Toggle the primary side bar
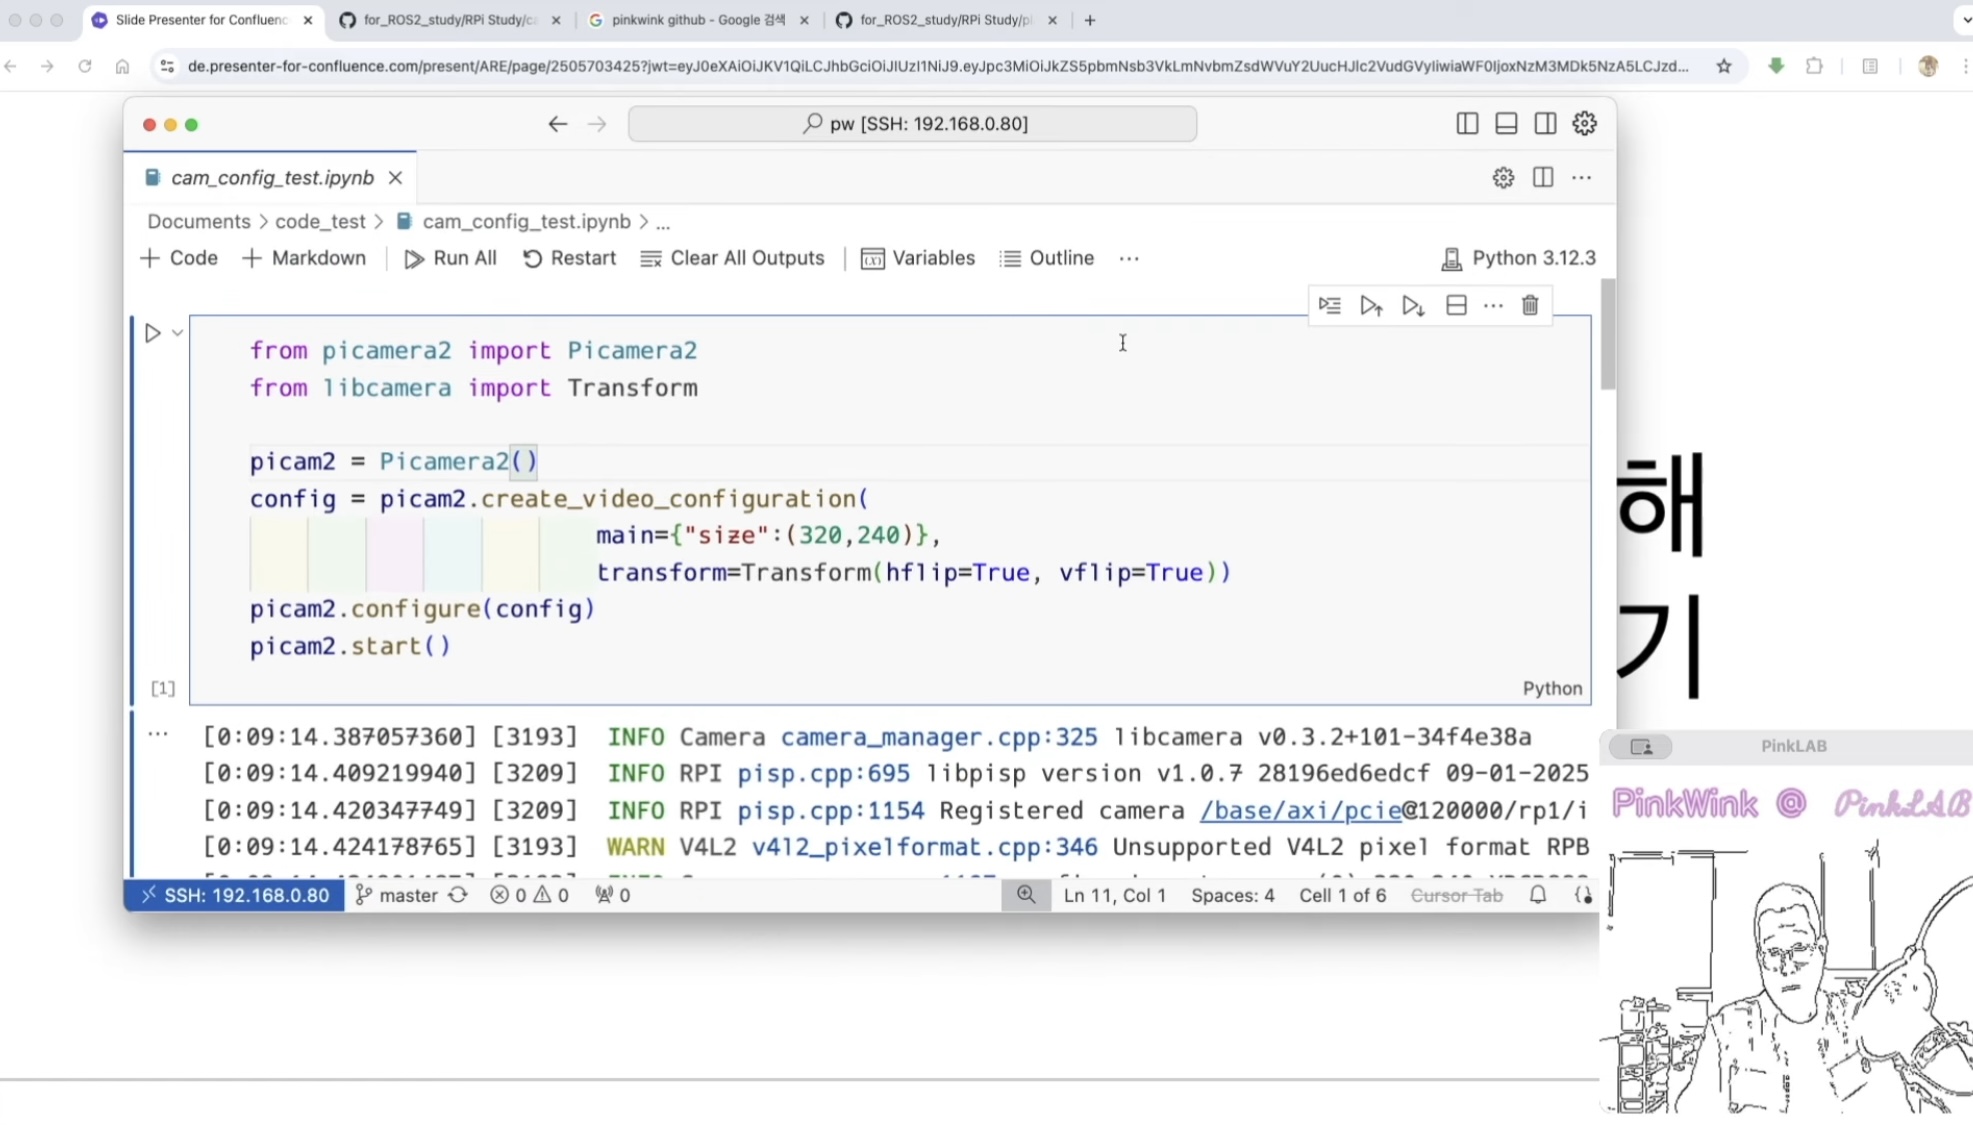The height and width of the screenshot is (1125, 1973). [x=1466, y=124]
